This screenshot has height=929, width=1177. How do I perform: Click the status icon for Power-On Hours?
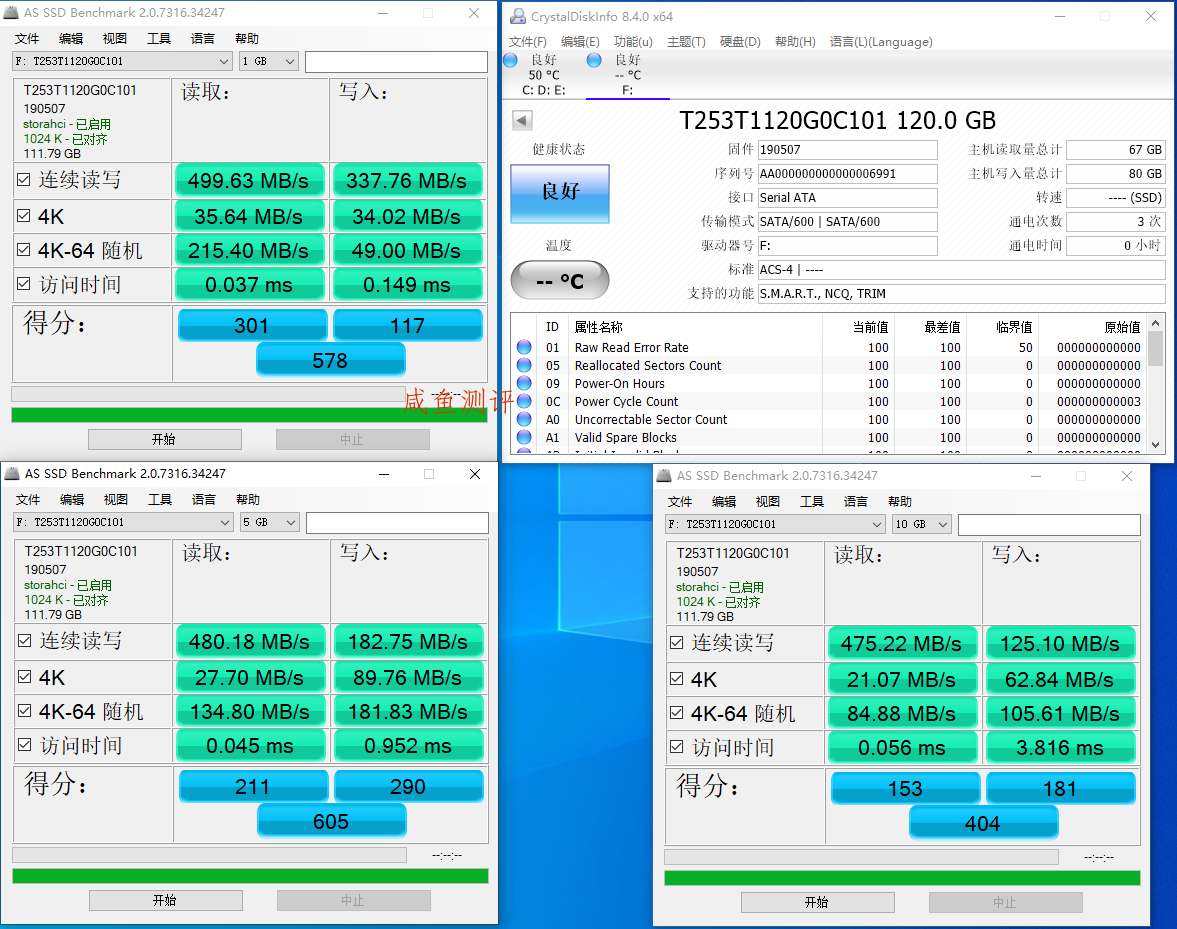point(524,383)
